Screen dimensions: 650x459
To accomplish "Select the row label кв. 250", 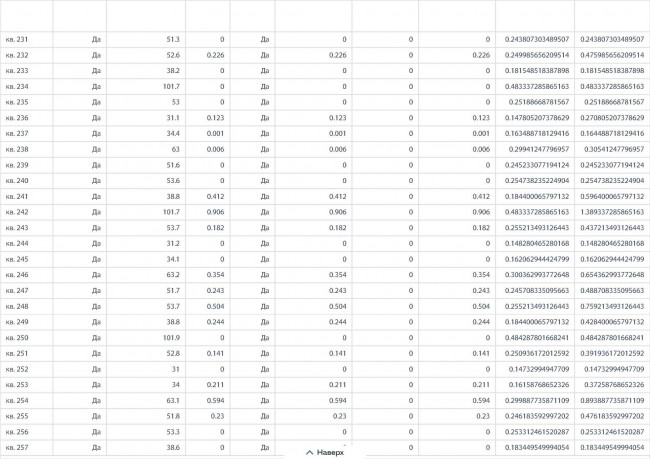I will [x=17, y=338].
